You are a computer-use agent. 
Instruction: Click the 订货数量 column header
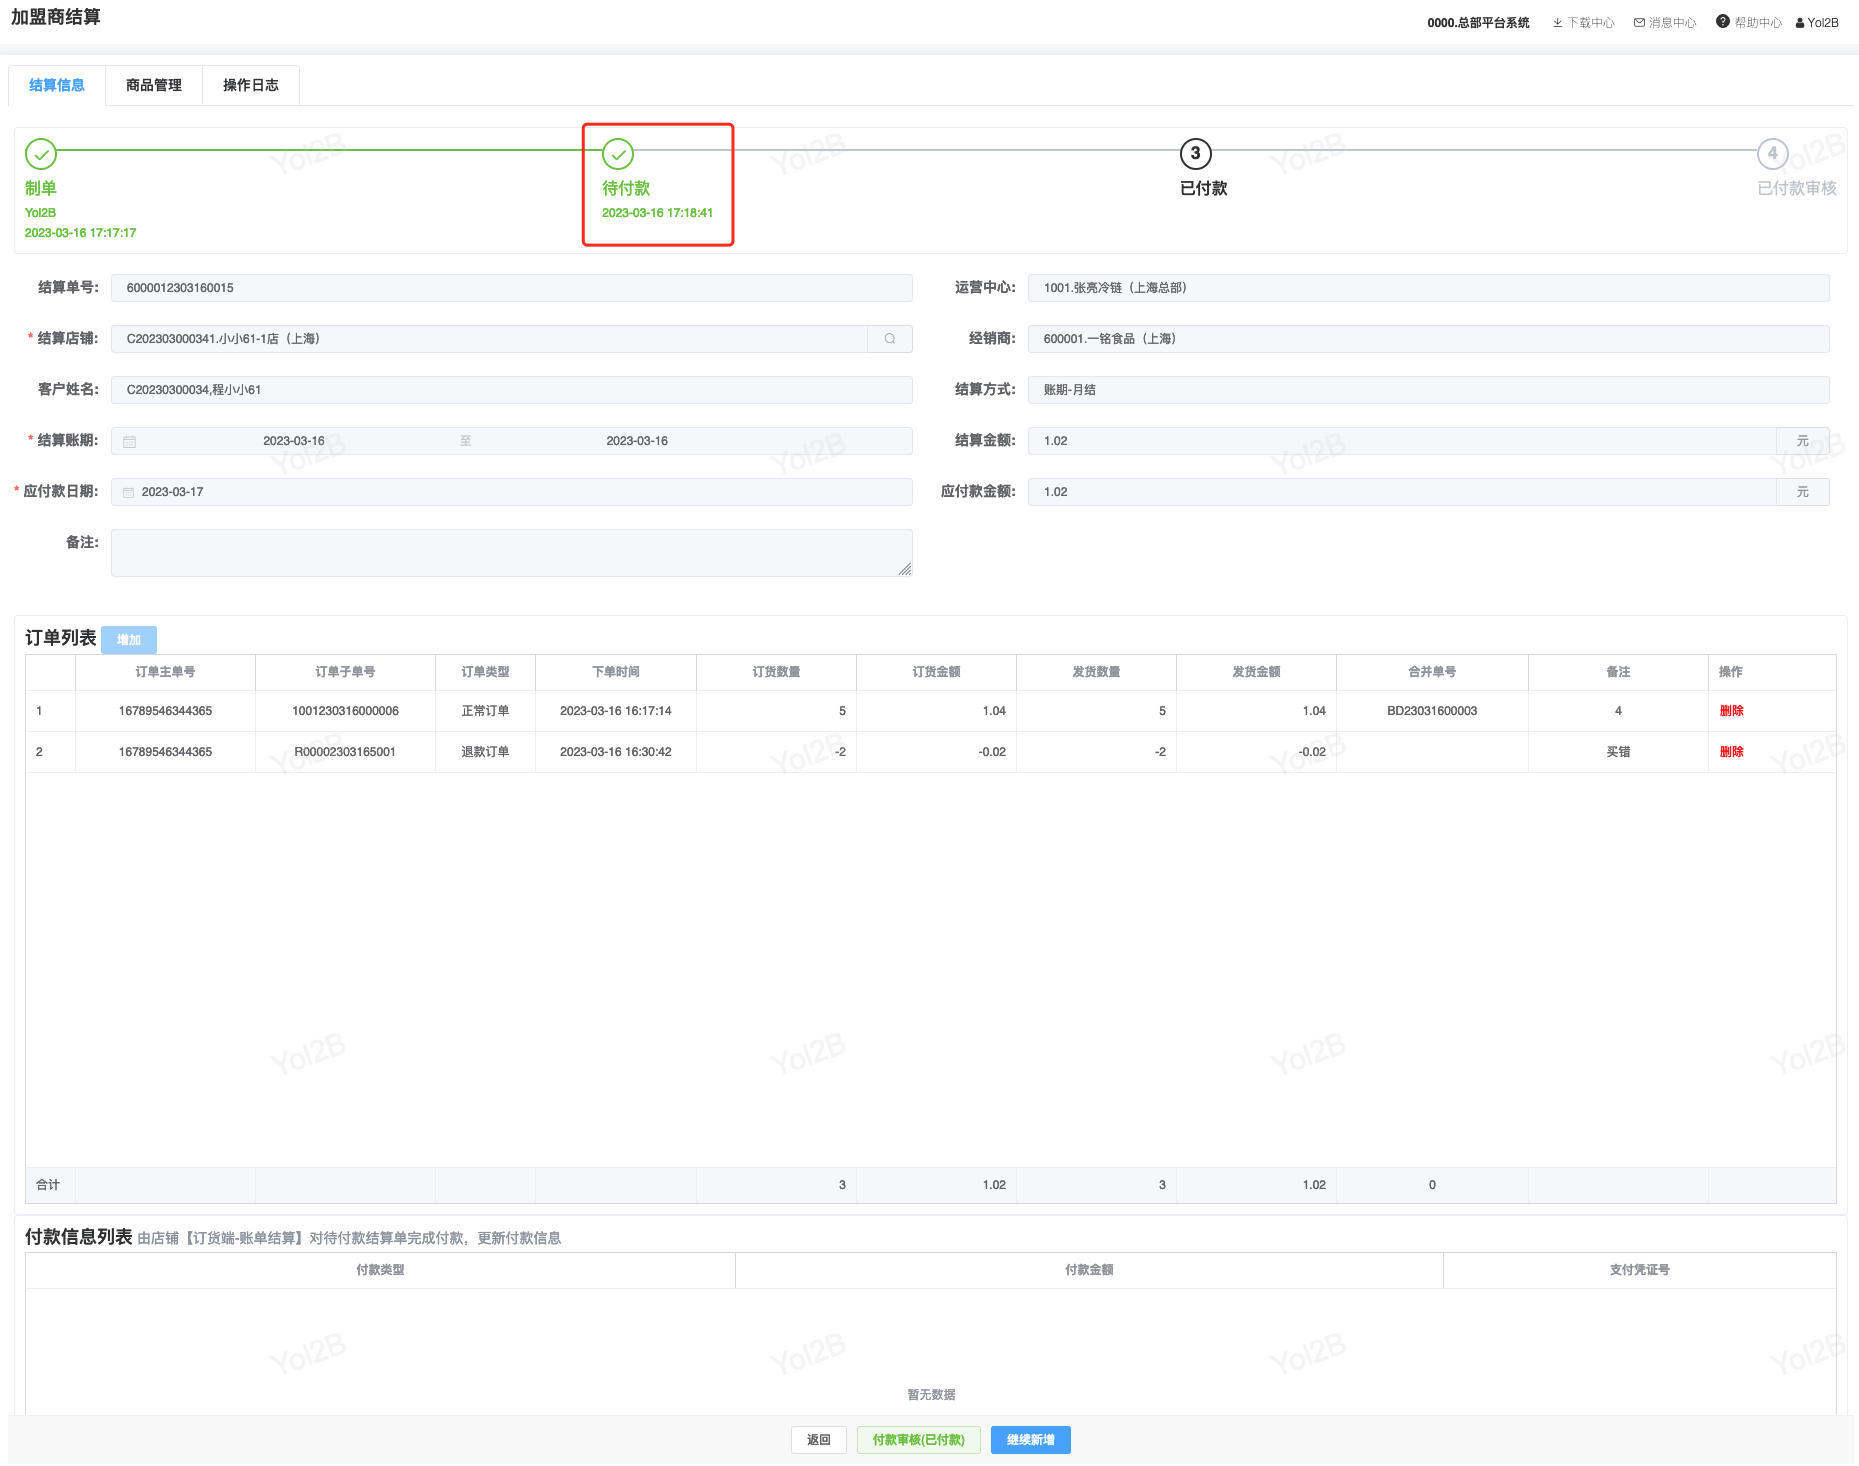click(776, 672)
